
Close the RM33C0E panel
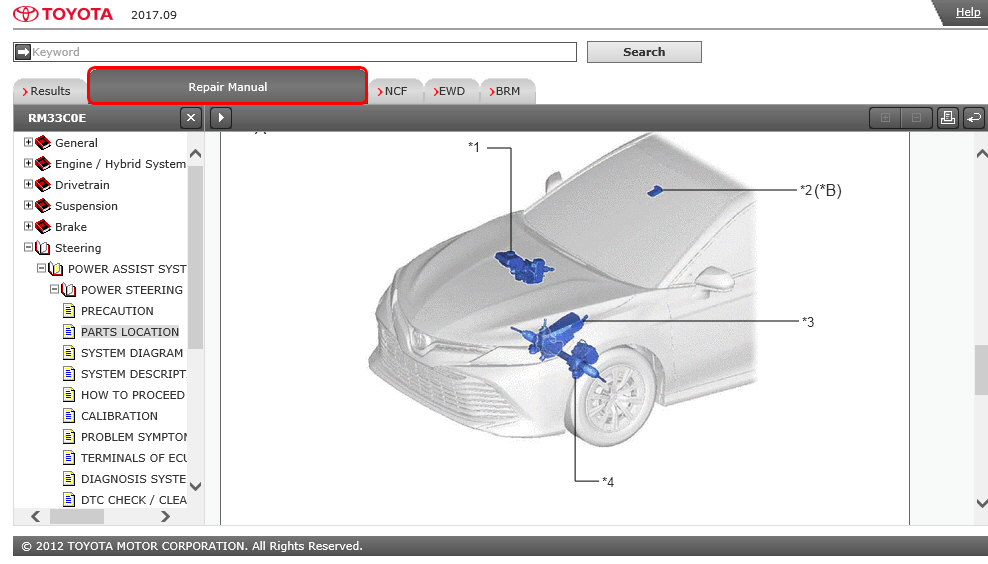[191, 118]
